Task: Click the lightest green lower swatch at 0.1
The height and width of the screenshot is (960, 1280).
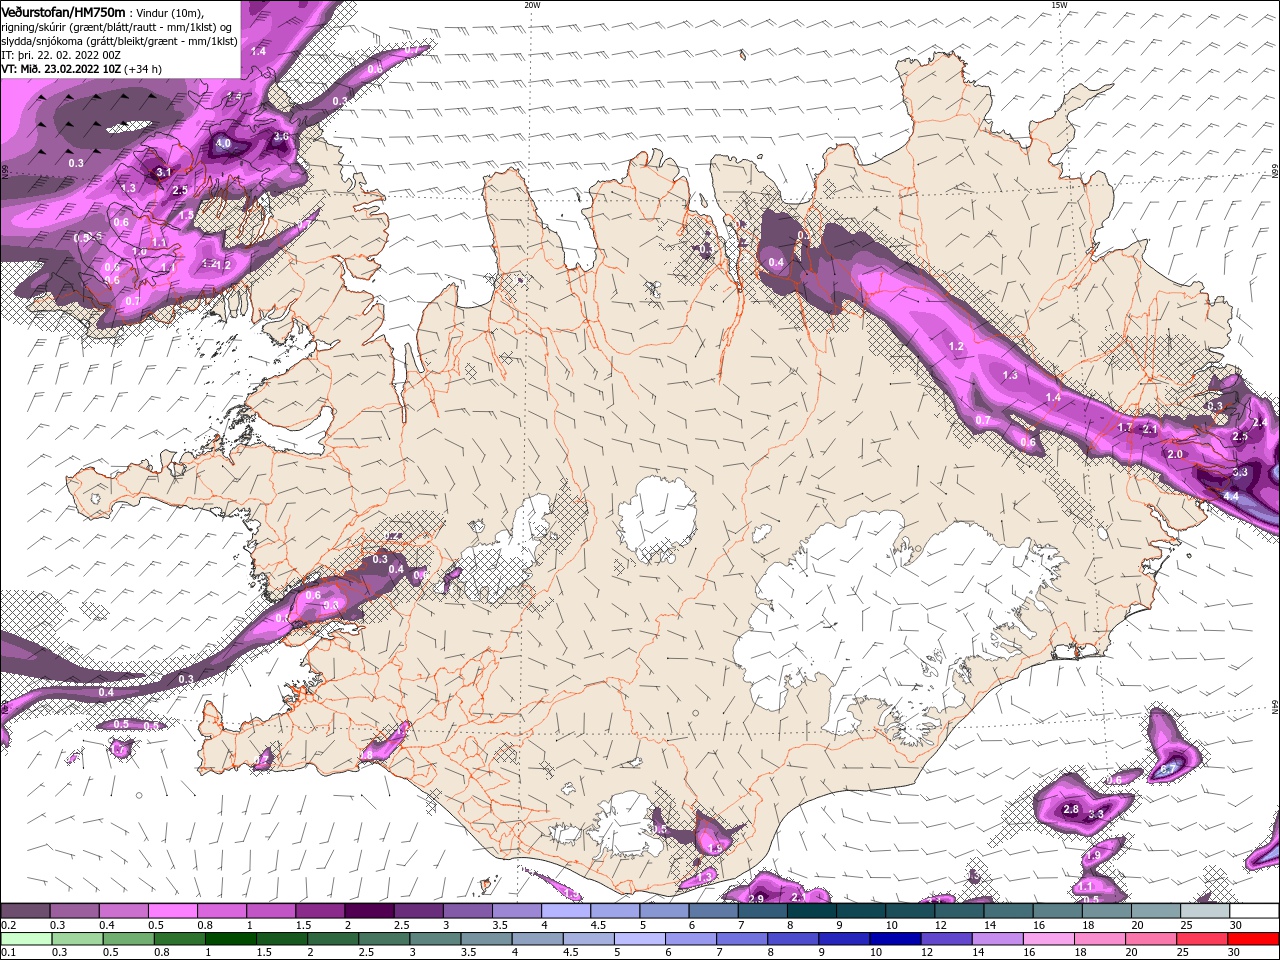Action: (25, 939)
